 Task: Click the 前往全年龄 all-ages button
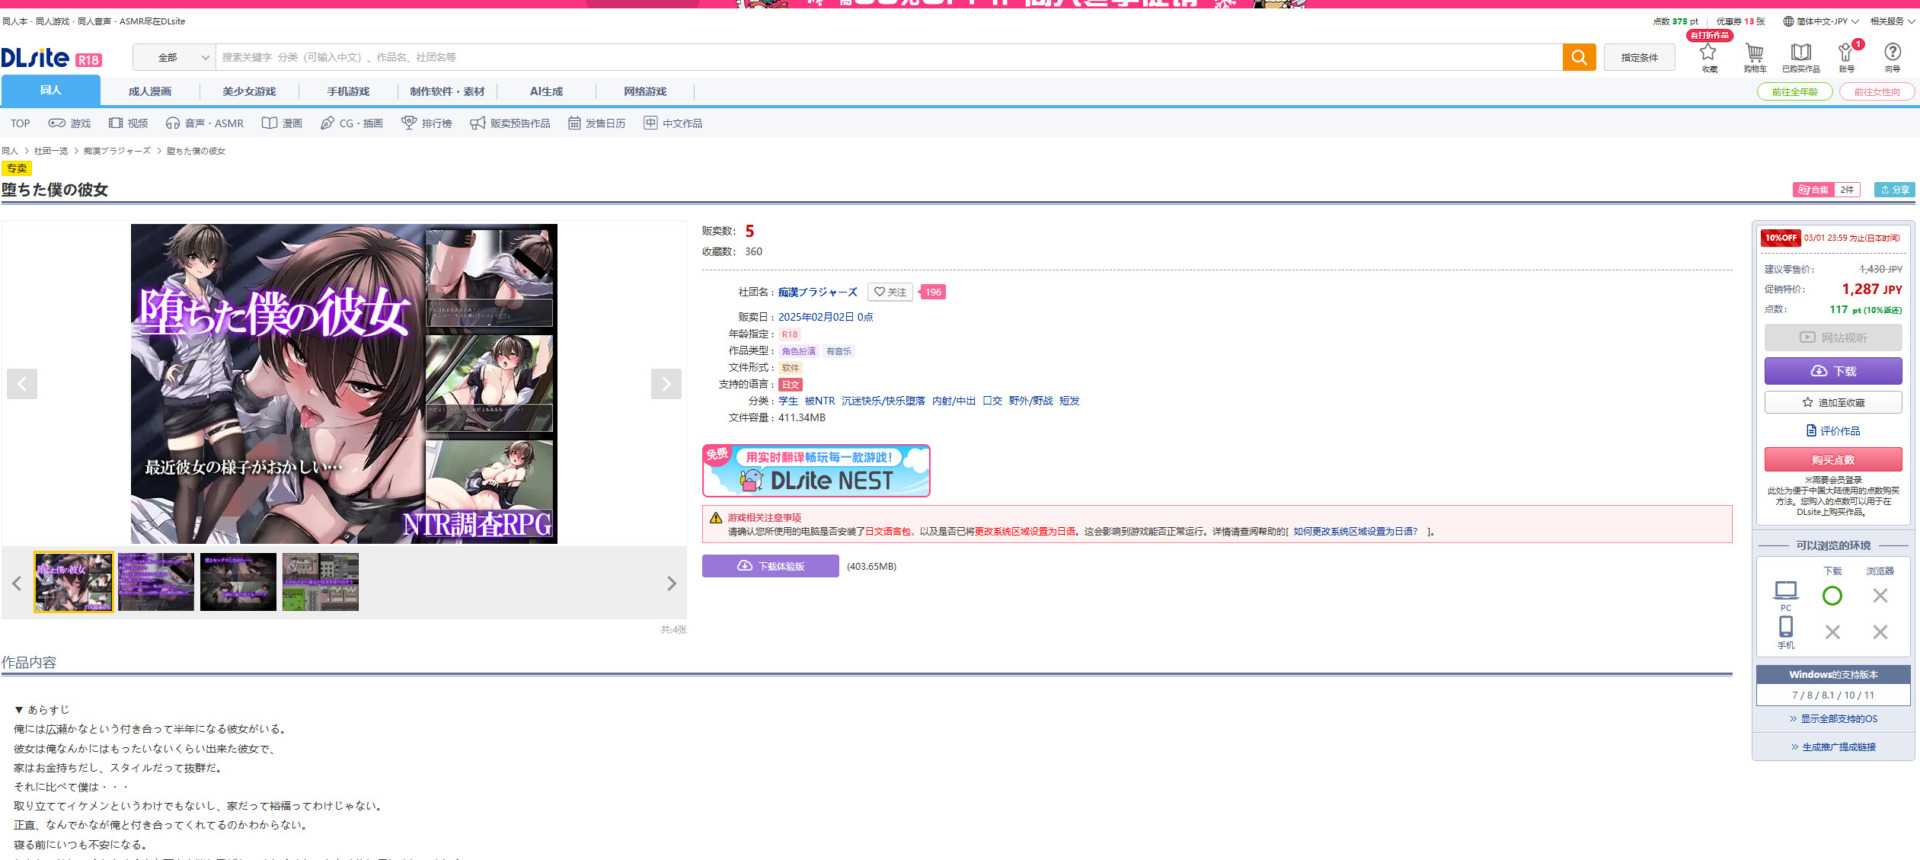[1795, 92]
